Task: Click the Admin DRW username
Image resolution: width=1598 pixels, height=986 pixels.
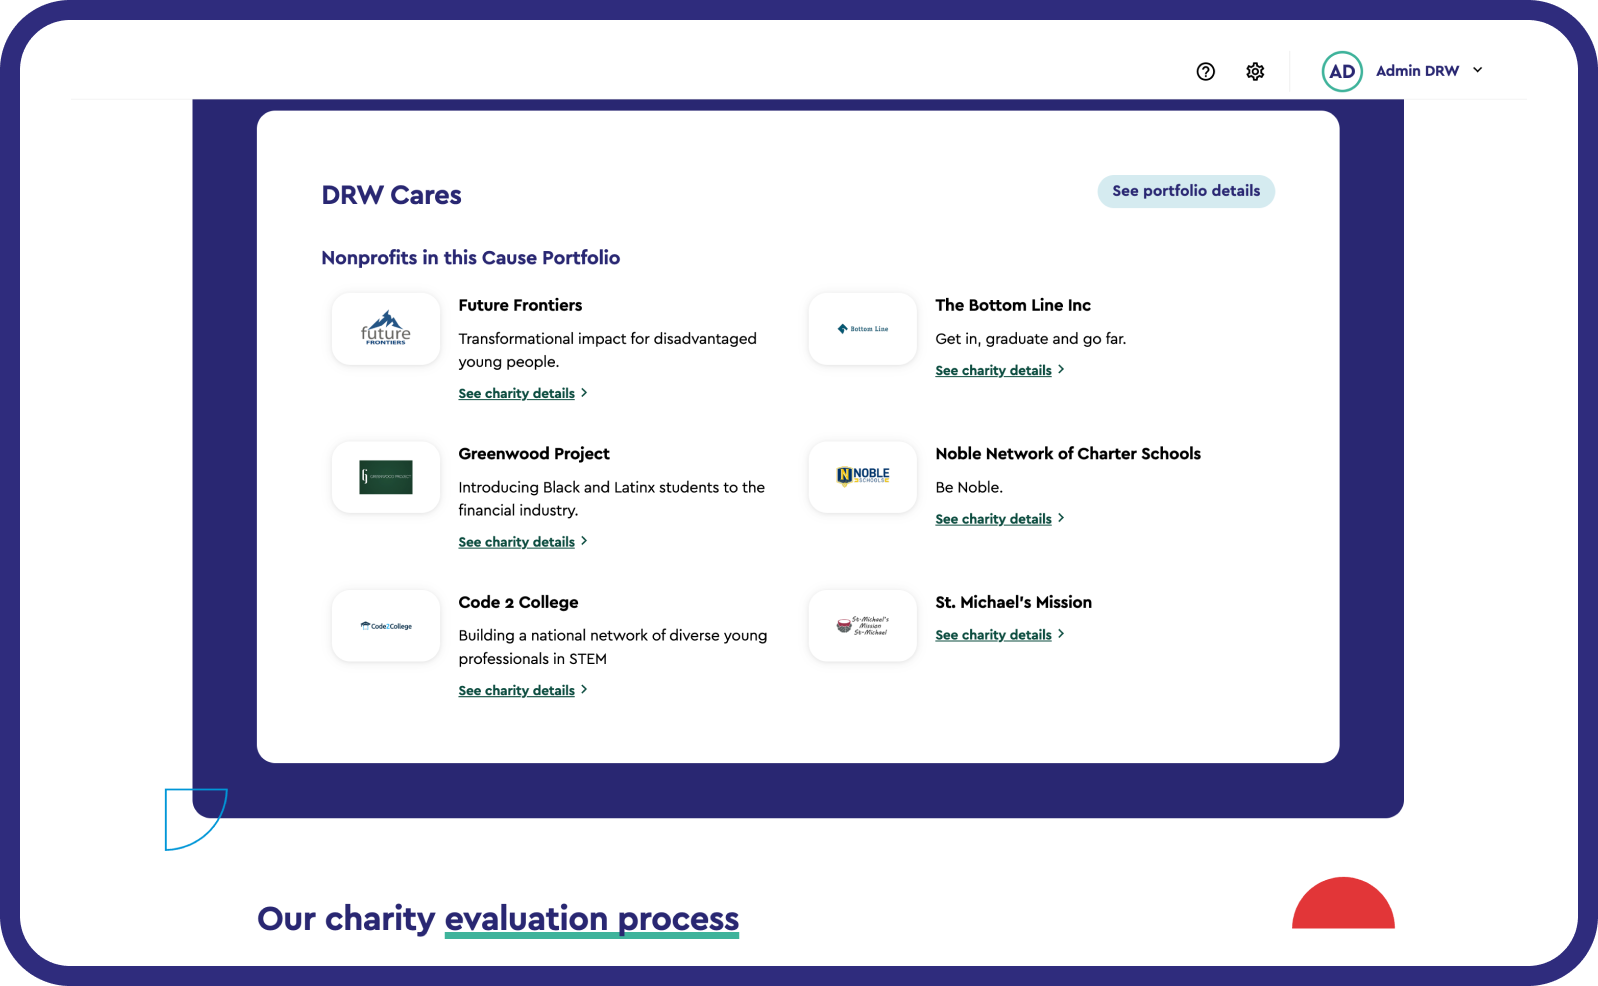Action: coord(1417,71)
